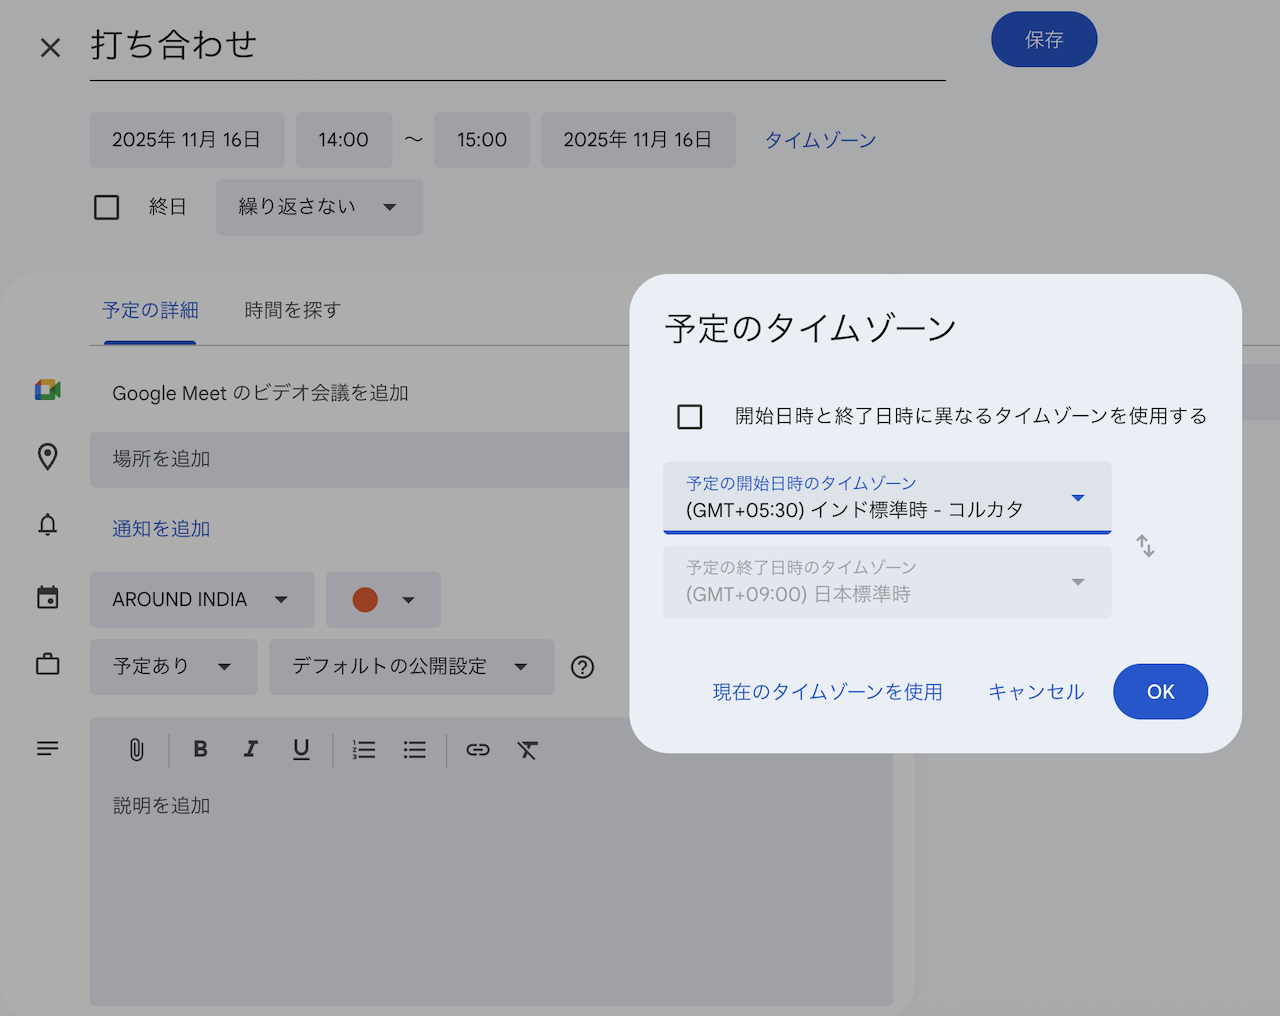The width and height of the screenshot is (1280, 1016).
Task: Insert a bulleted list
Action: [x=415, y=749]
